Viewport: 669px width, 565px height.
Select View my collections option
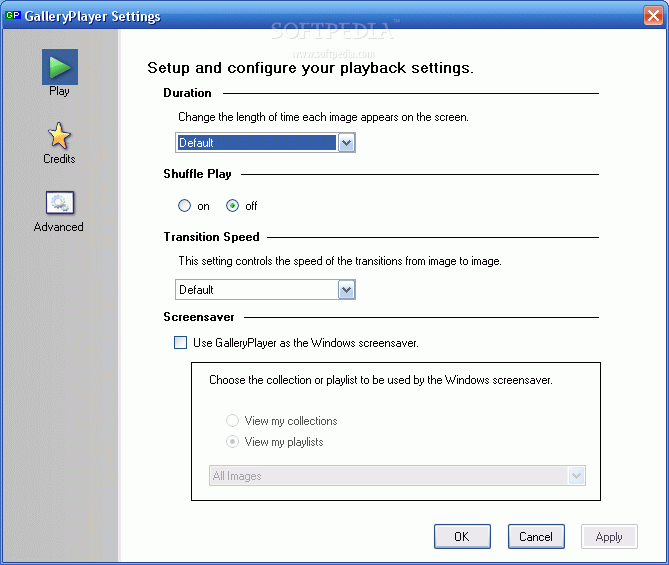[232, 421]
